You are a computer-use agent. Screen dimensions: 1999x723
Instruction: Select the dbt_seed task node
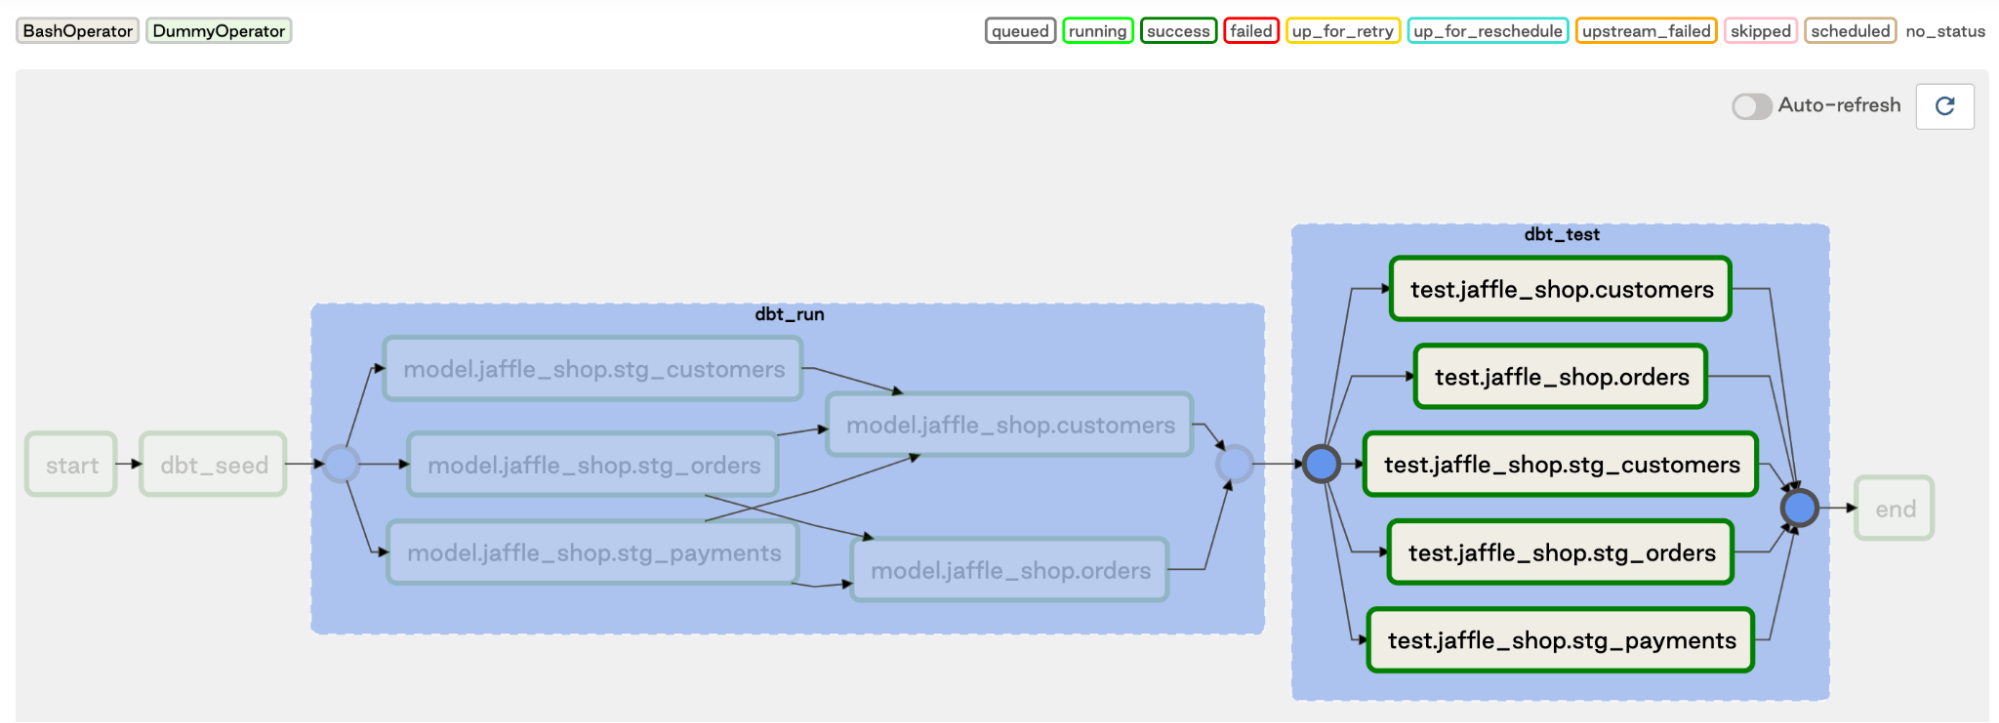pos(214,464)
